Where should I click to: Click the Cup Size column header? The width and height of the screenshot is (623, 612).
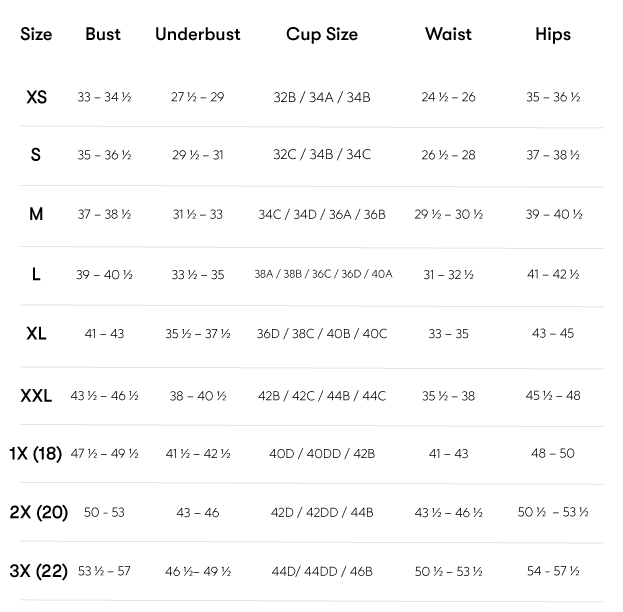point(322,34)
